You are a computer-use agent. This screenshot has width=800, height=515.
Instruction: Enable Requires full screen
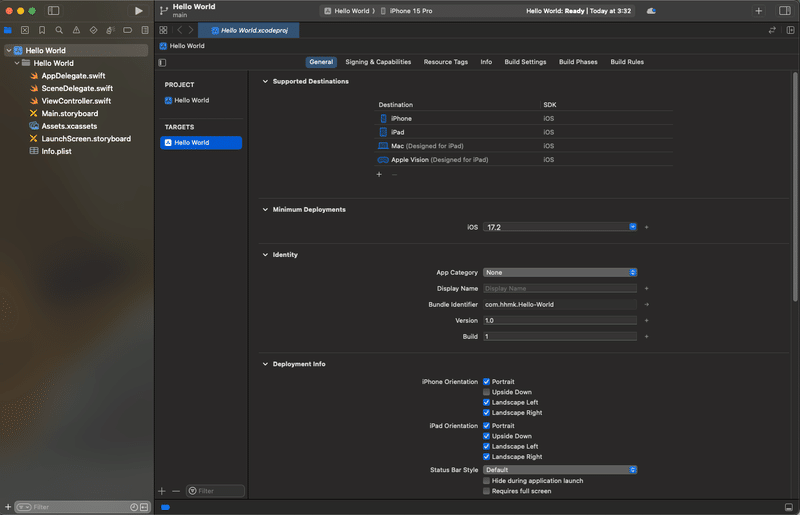pos(486,491)
